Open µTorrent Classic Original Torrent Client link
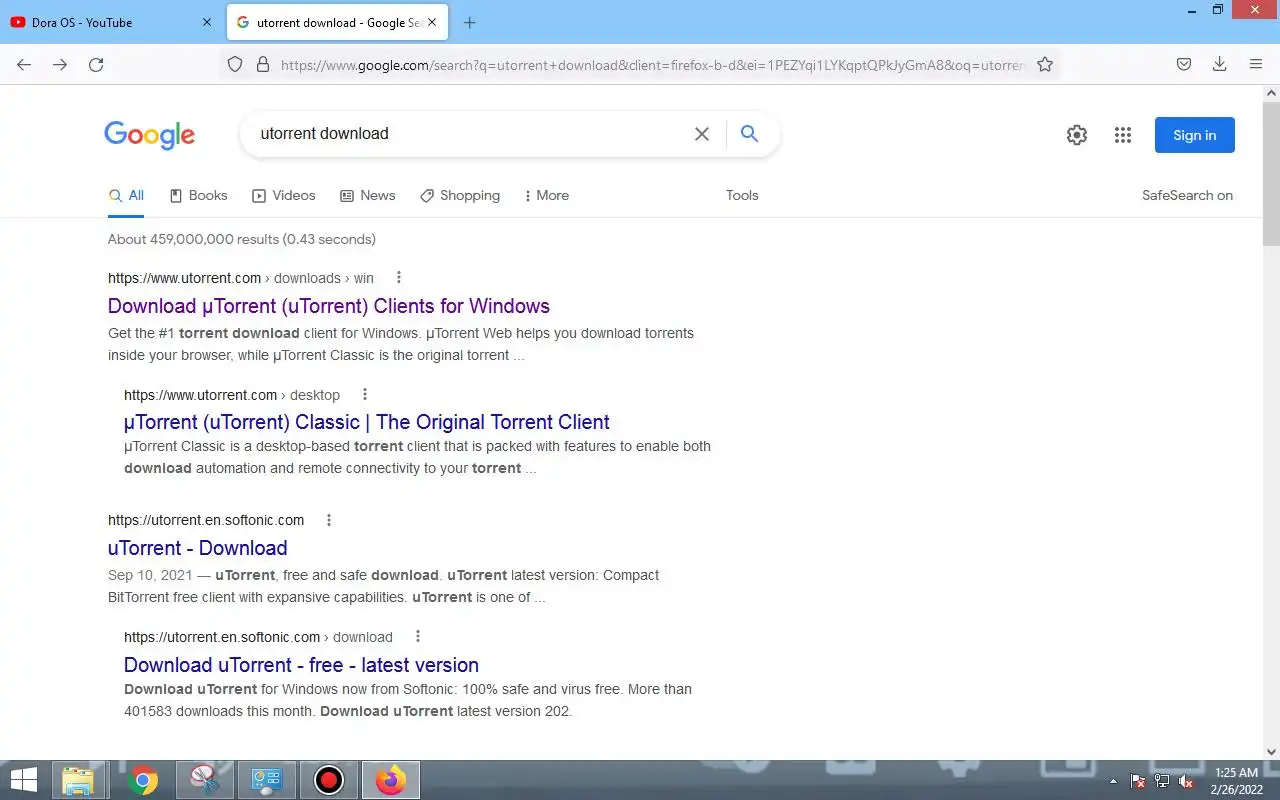Viewport: 1280px width, 800px height. point(367,422)
